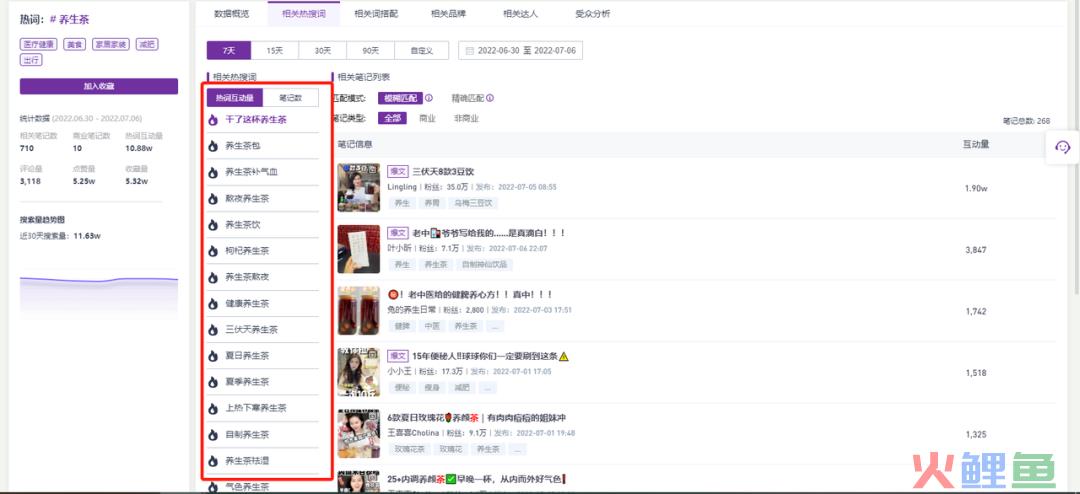The height and width of the screenshot is (494, 1080).
Task: Open the thumbnail of 小小王's note
Action: click(x=359, y=372)
